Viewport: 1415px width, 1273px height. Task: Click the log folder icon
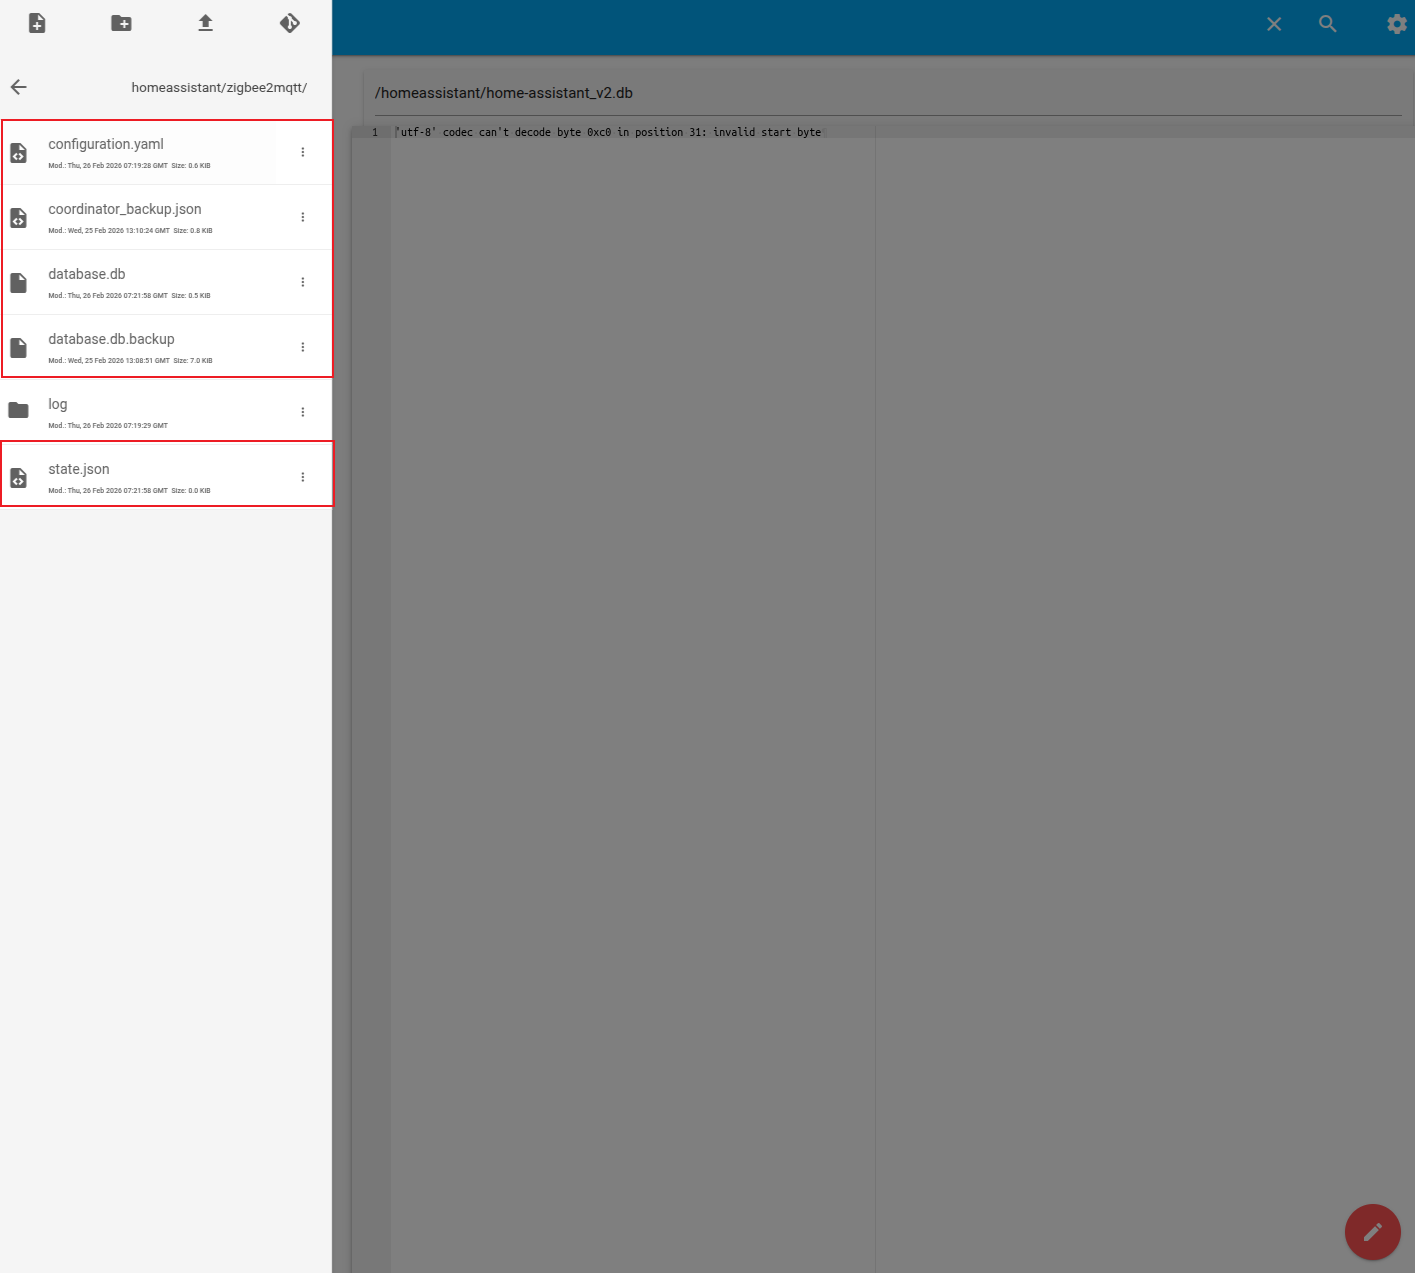point(18,410)
